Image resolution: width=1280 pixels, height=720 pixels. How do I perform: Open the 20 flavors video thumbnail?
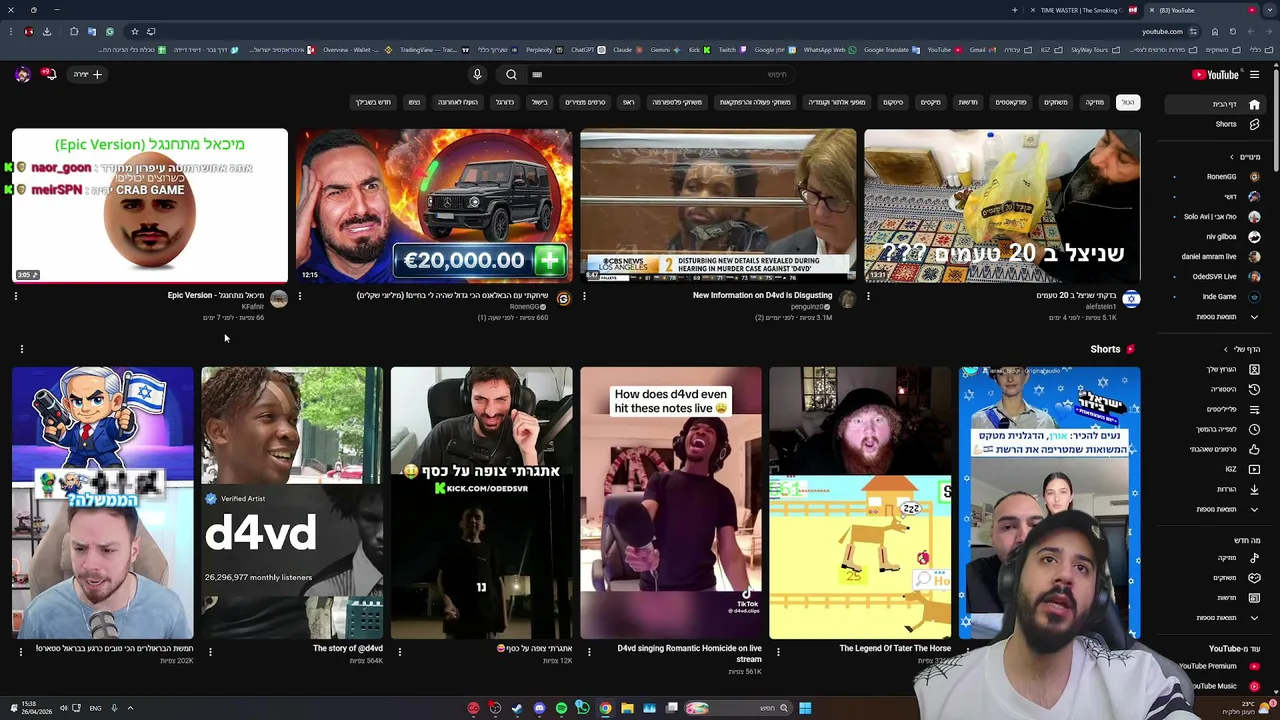tap(1002, 206)
